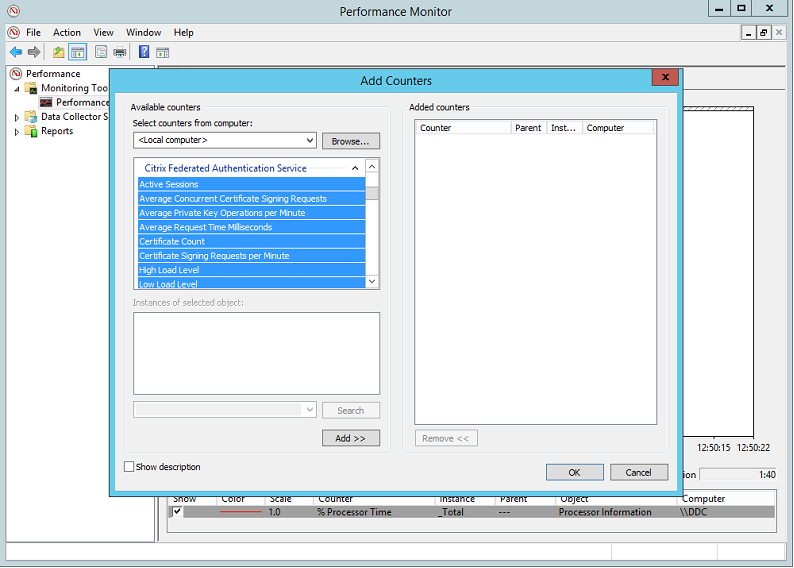Click the Print icon in the toolbar
The image size is (794, 568).
point(120,52)
